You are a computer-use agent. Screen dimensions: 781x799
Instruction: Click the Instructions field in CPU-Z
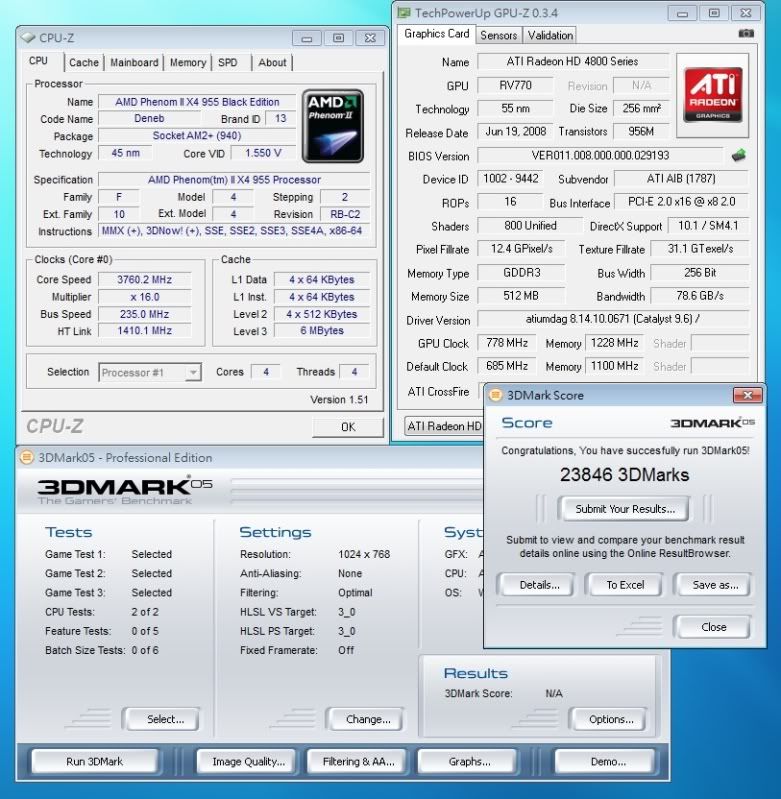(x=234, y=231)
